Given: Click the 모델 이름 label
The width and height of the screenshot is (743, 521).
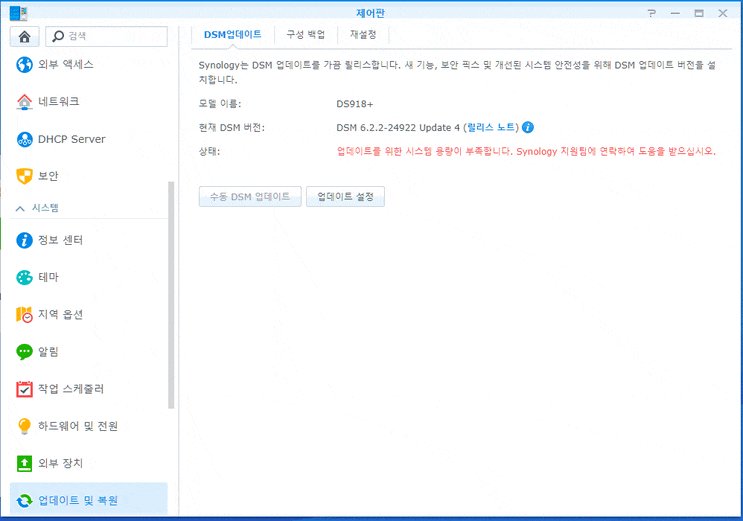Looking at the screenshot, I should coord(220,104).
